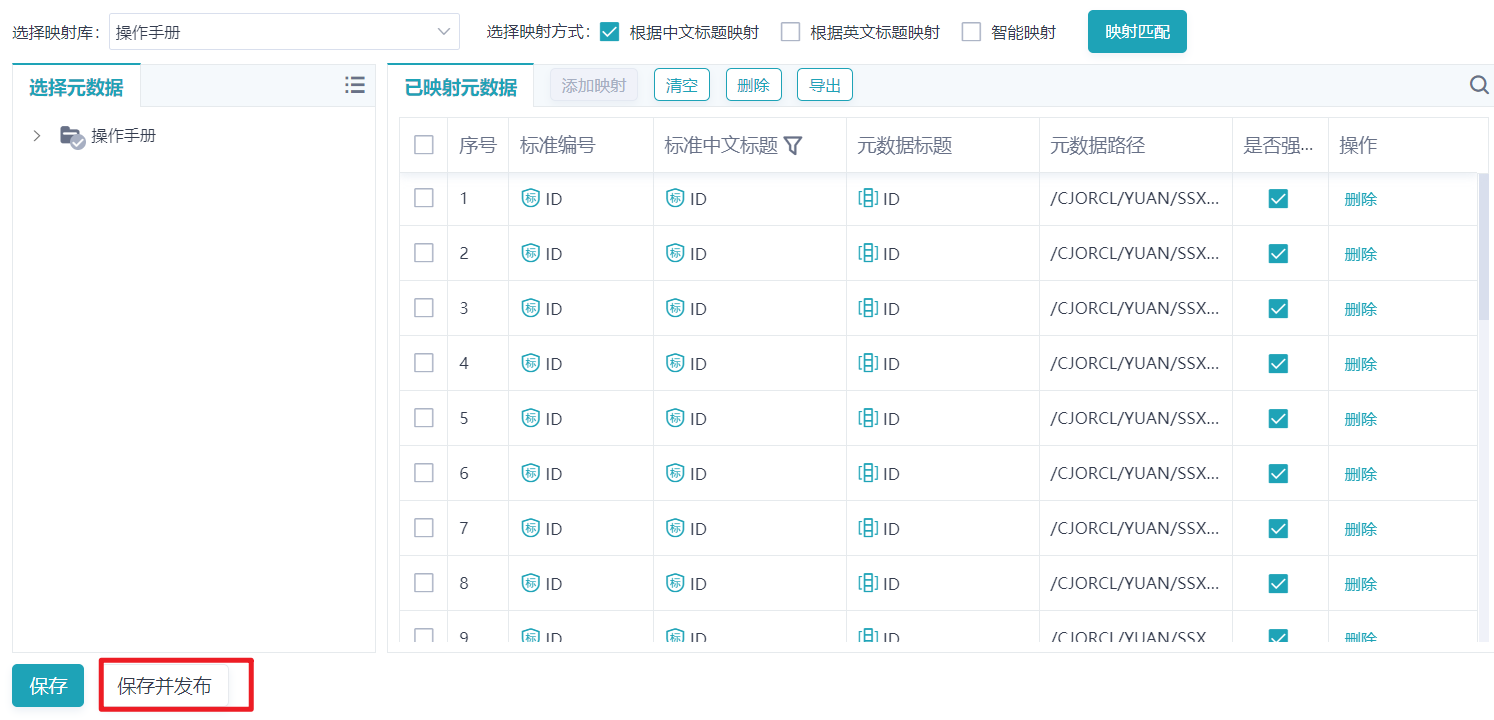Open the 选择元数据 tab

(76, 87)
